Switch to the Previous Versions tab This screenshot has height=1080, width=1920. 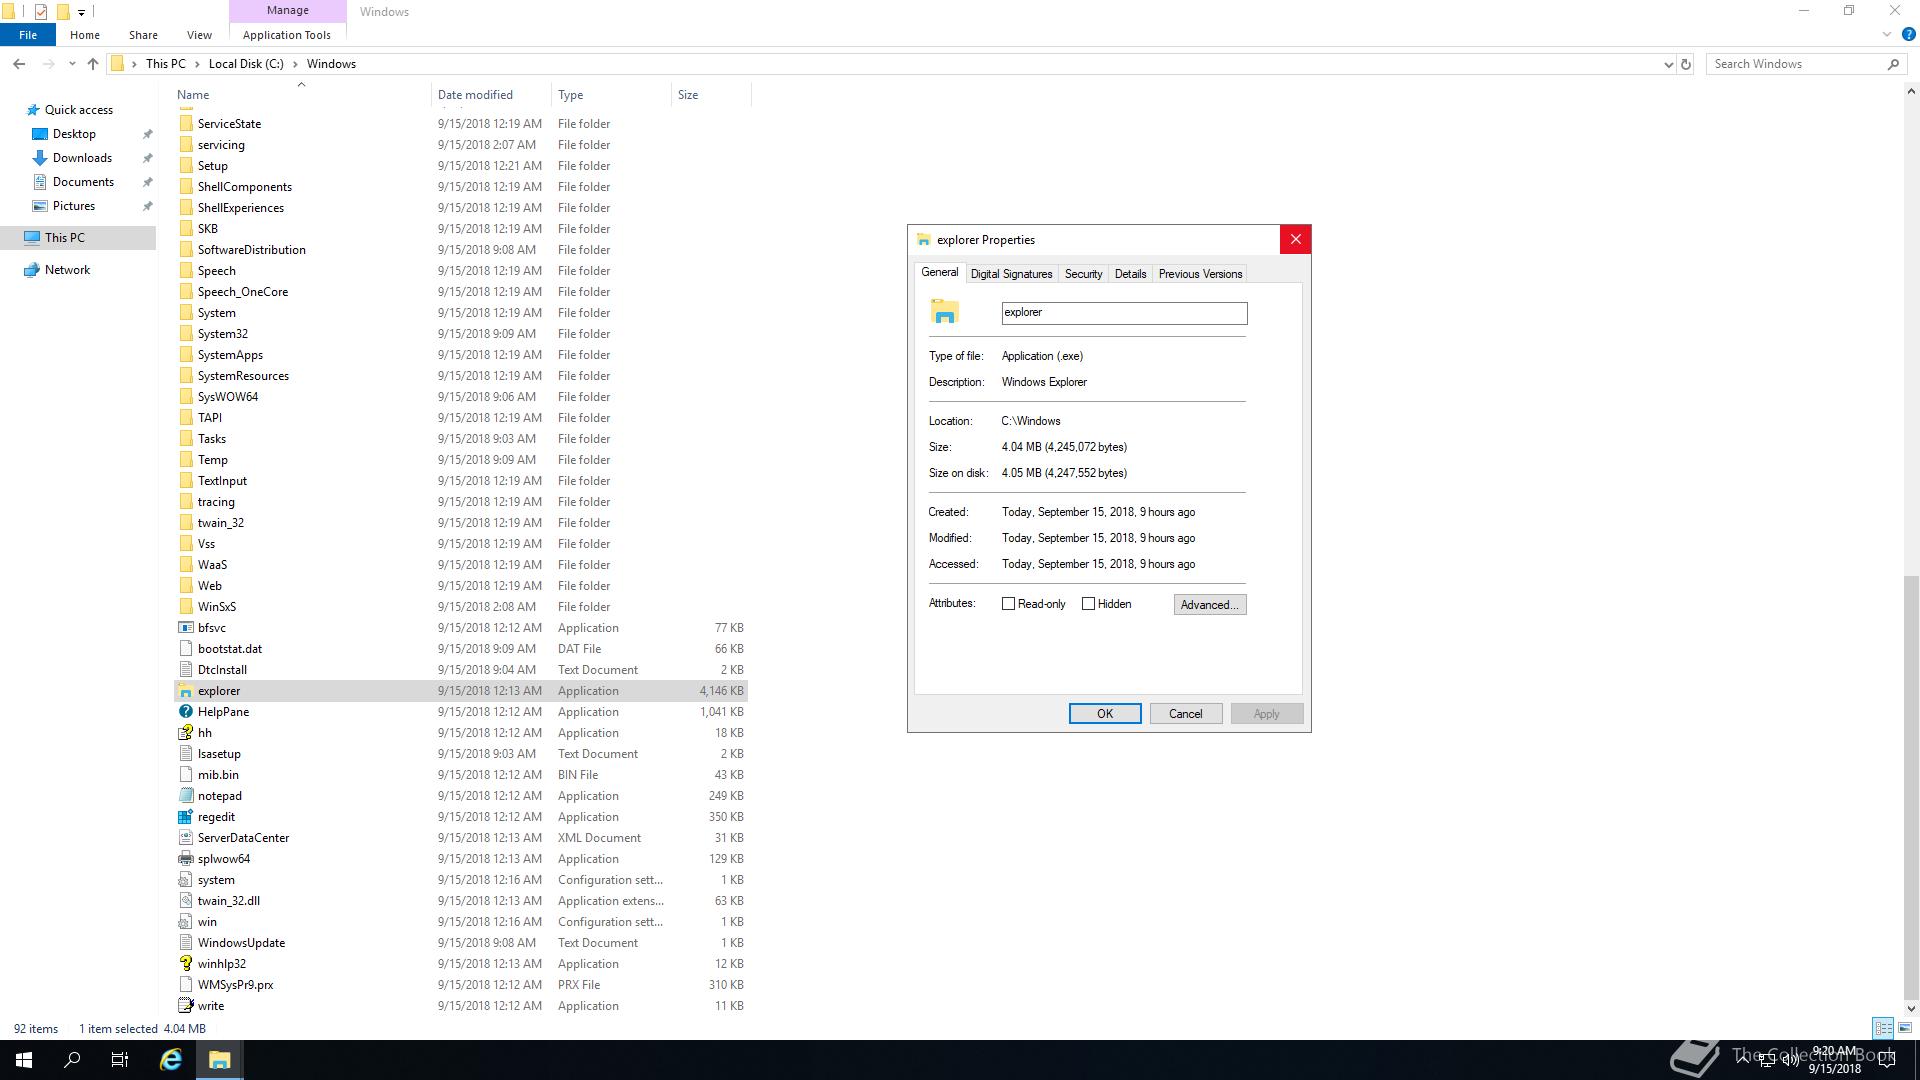coord(1200,274)
